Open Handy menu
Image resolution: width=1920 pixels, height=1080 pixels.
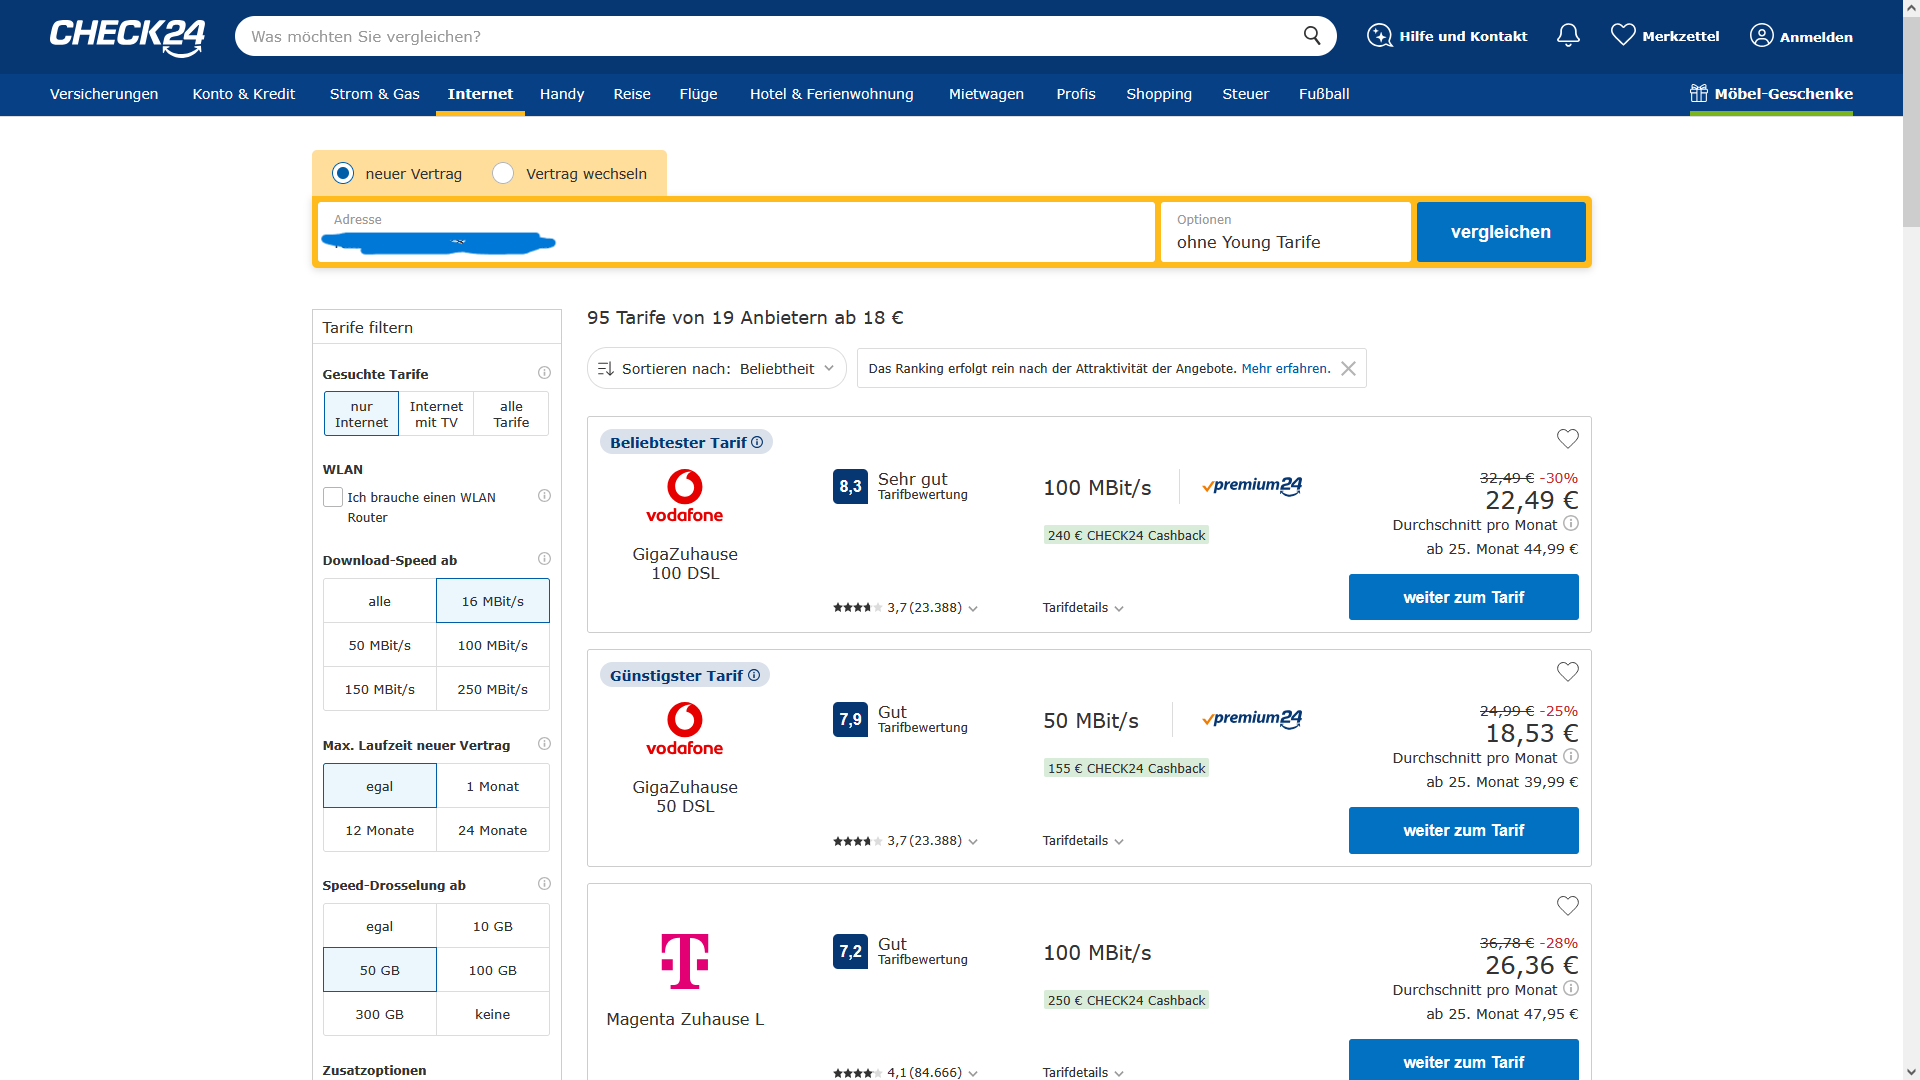[562, 94]
